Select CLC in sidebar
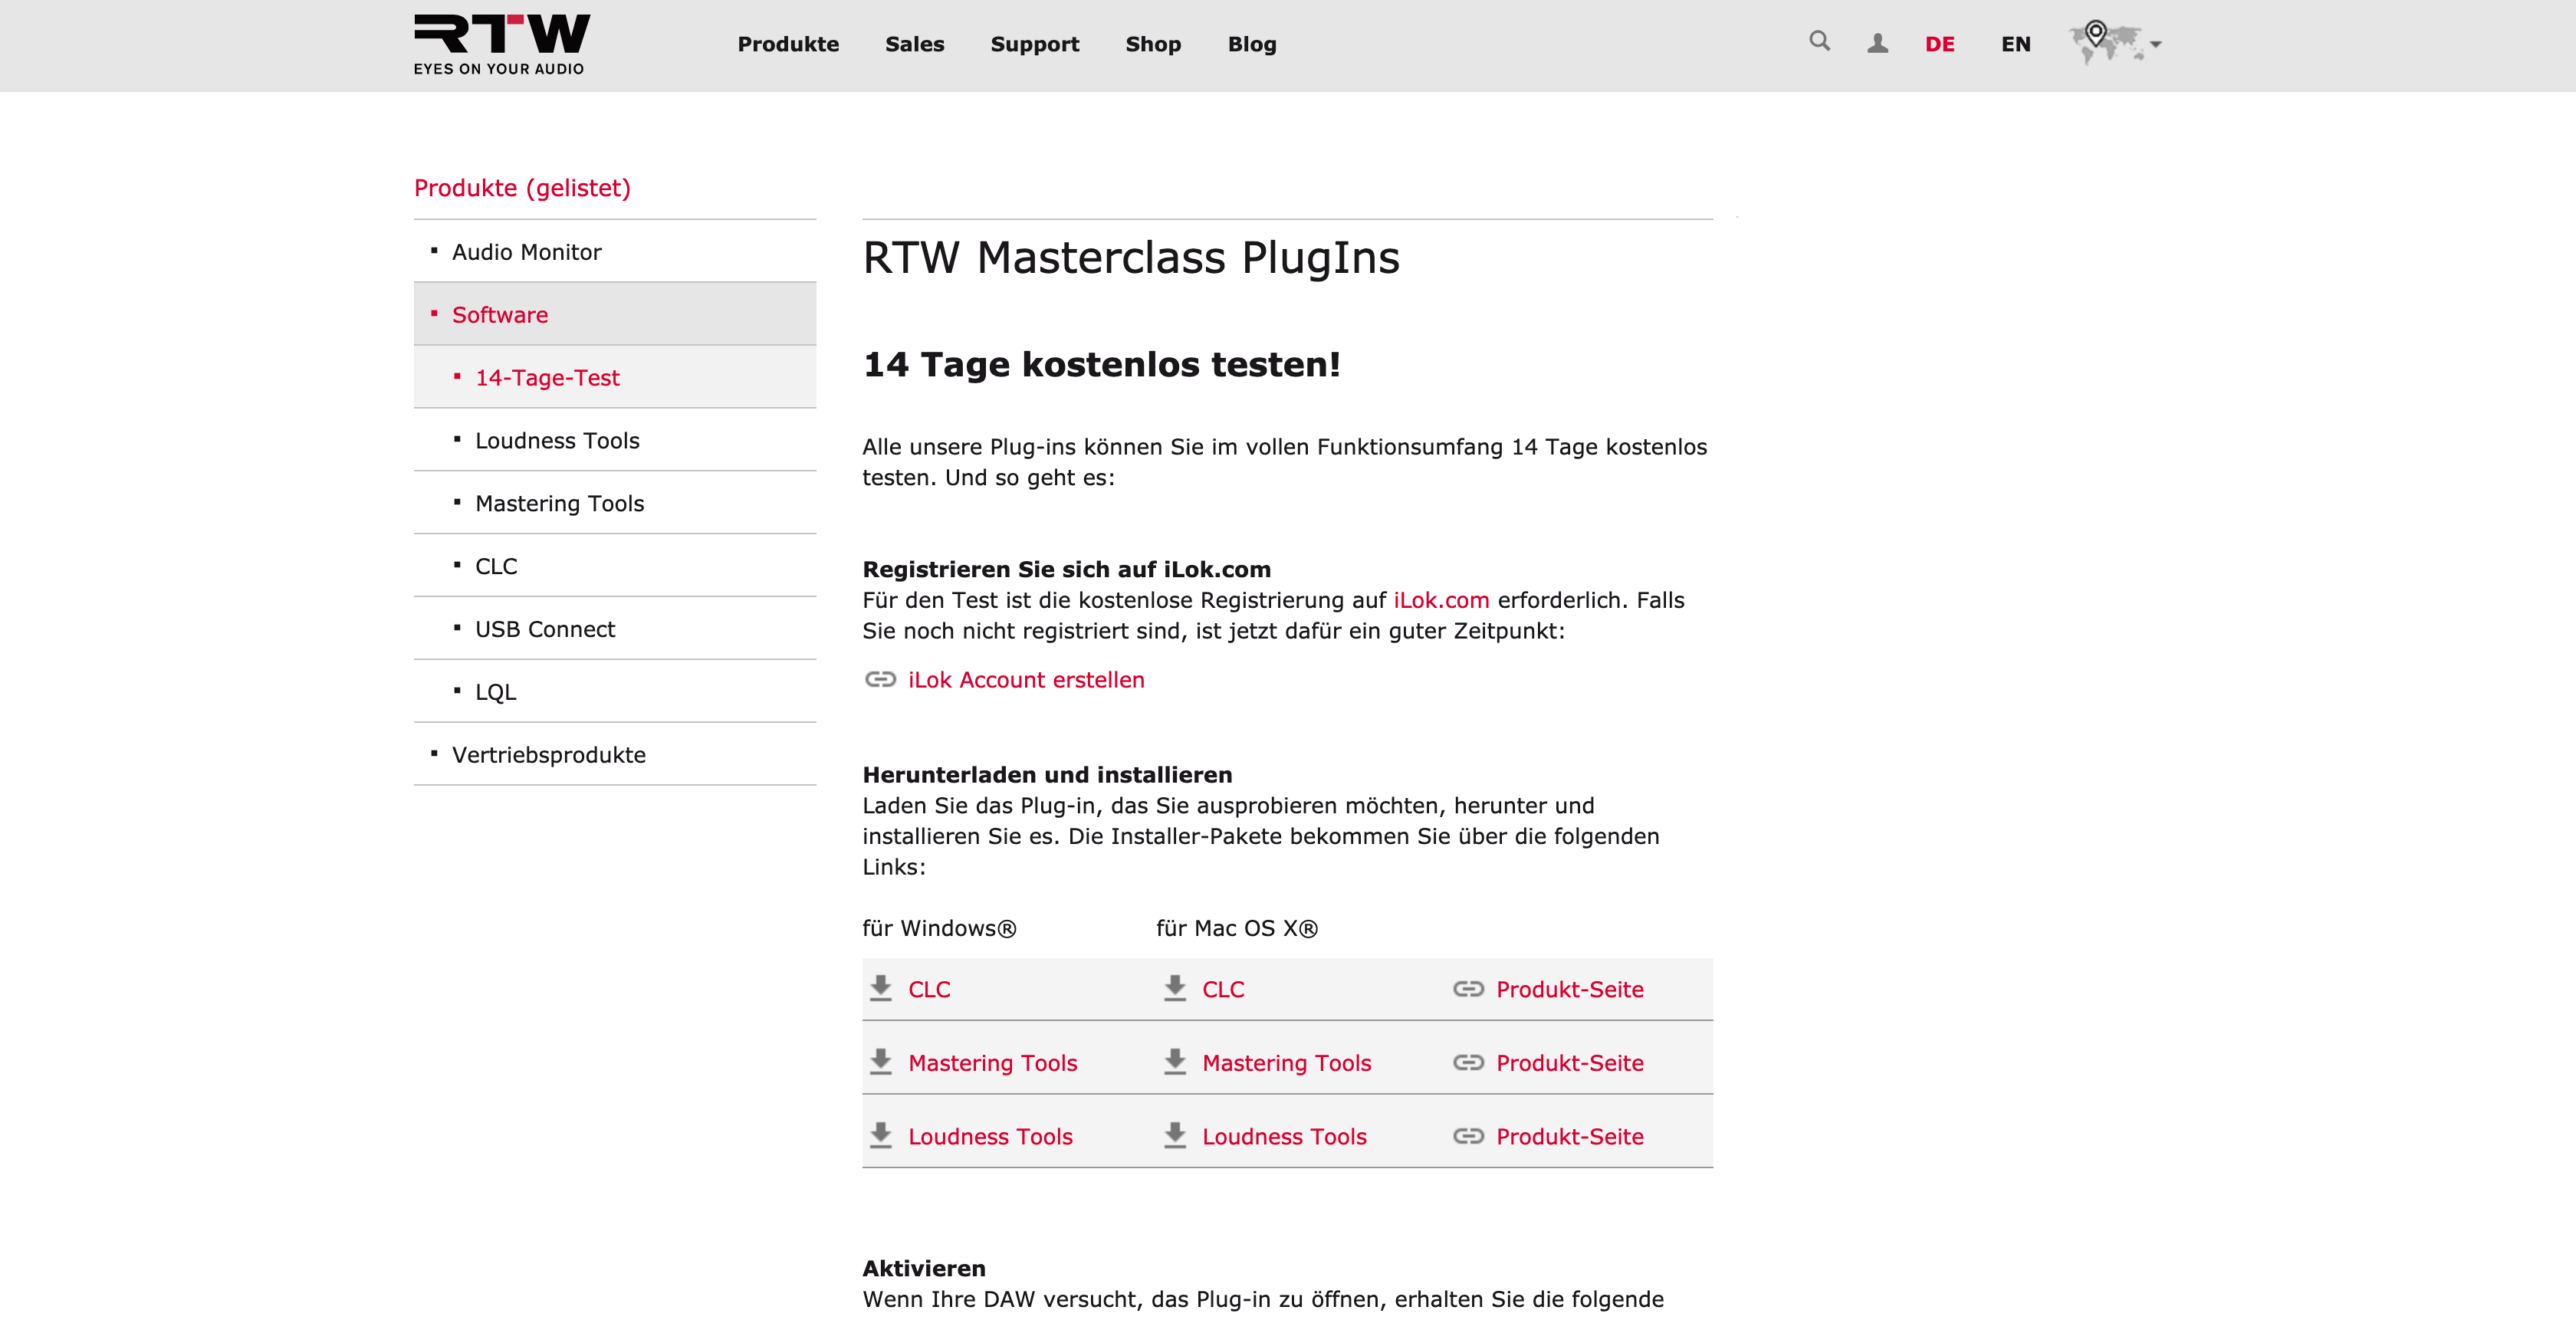This screenshot has height=1320, width=2576. (615, 566)
